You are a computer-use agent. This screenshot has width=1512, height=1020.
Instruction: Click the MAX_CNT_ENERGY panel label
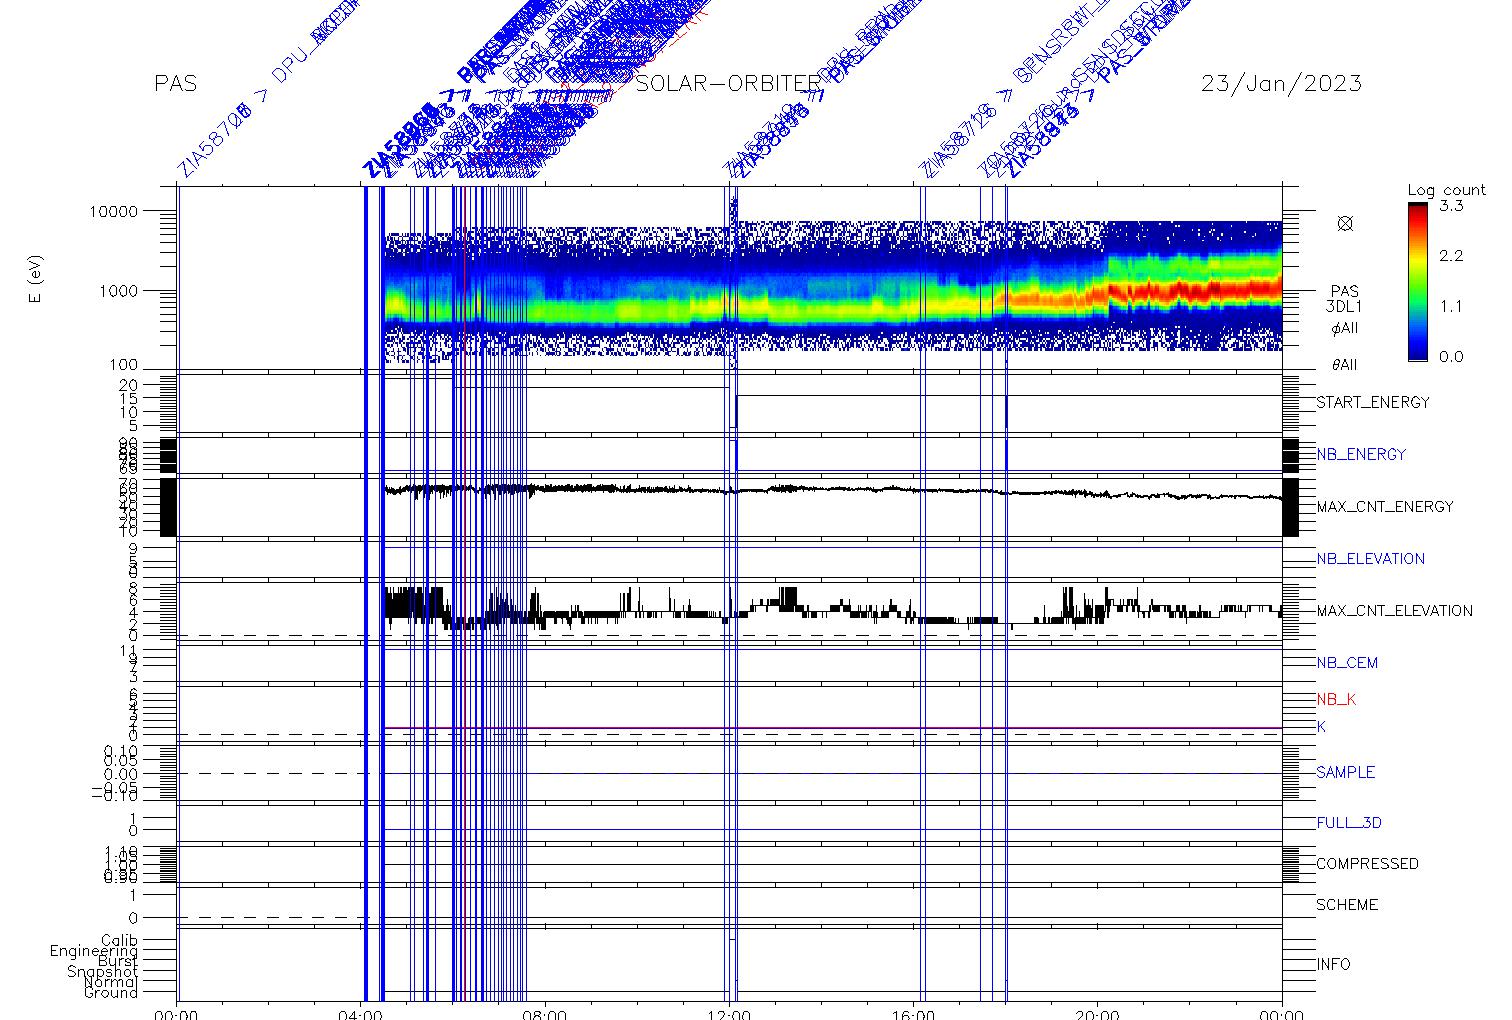point(1385,506)
